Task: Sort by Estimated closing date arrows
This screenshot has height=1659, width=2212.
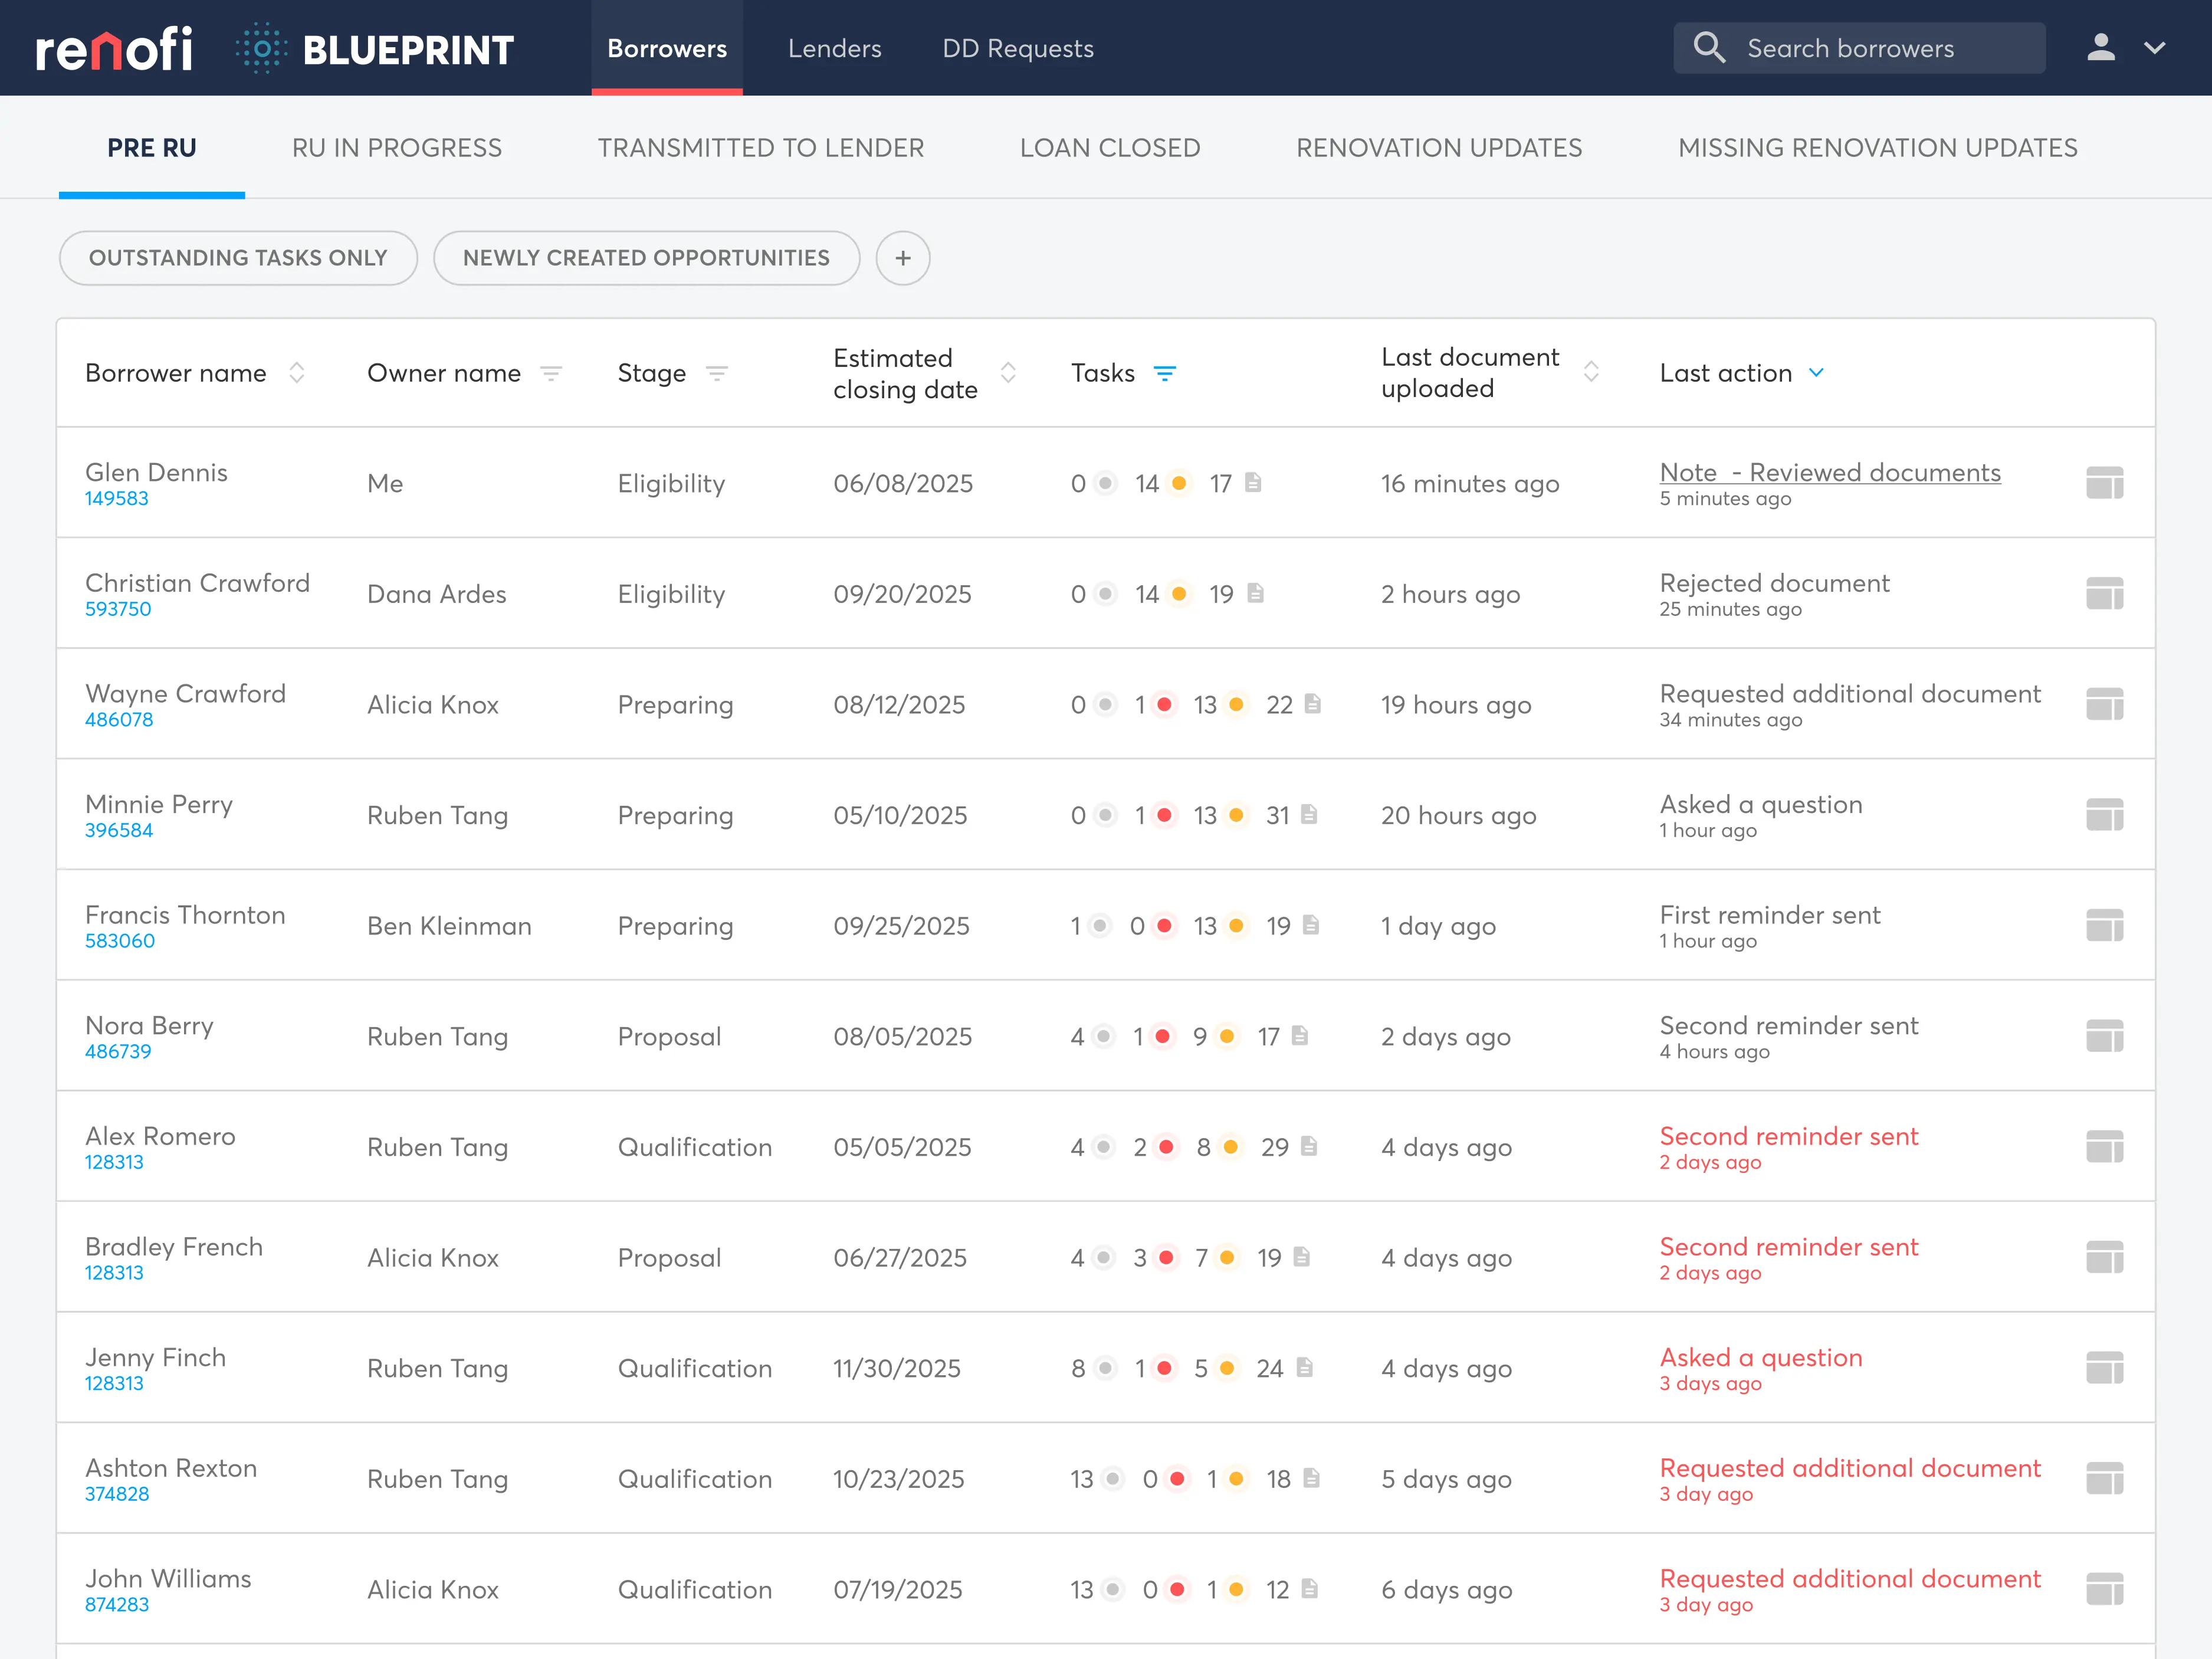Action: 1008,373
